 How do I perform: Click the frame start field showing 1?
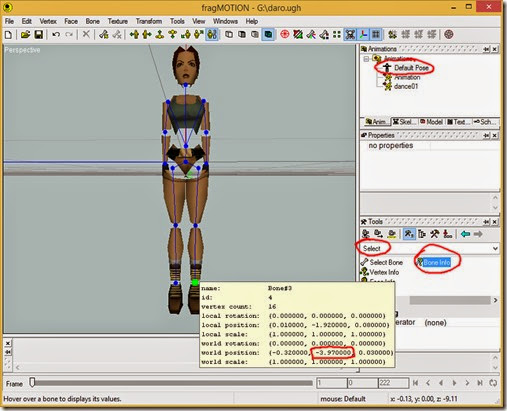(x=332, y=383)
